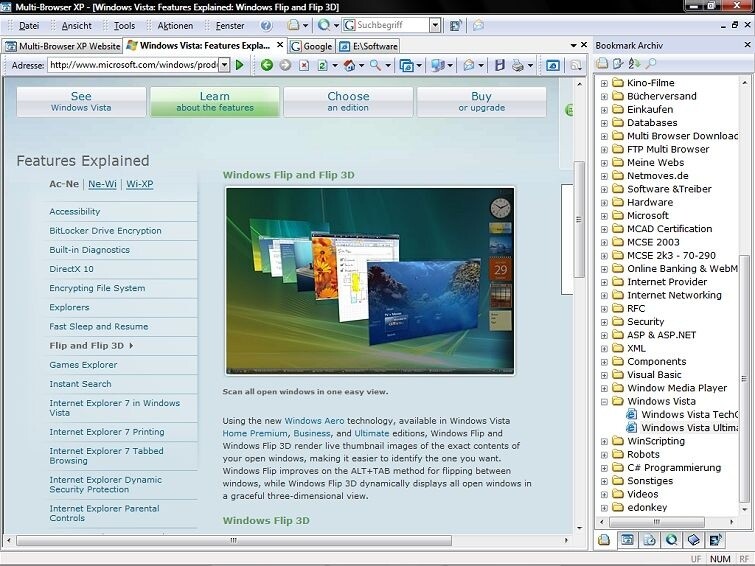This screenshot has height=566, width=755.
Task: Click the Buy or upgrade button
Action: (482, 102)
